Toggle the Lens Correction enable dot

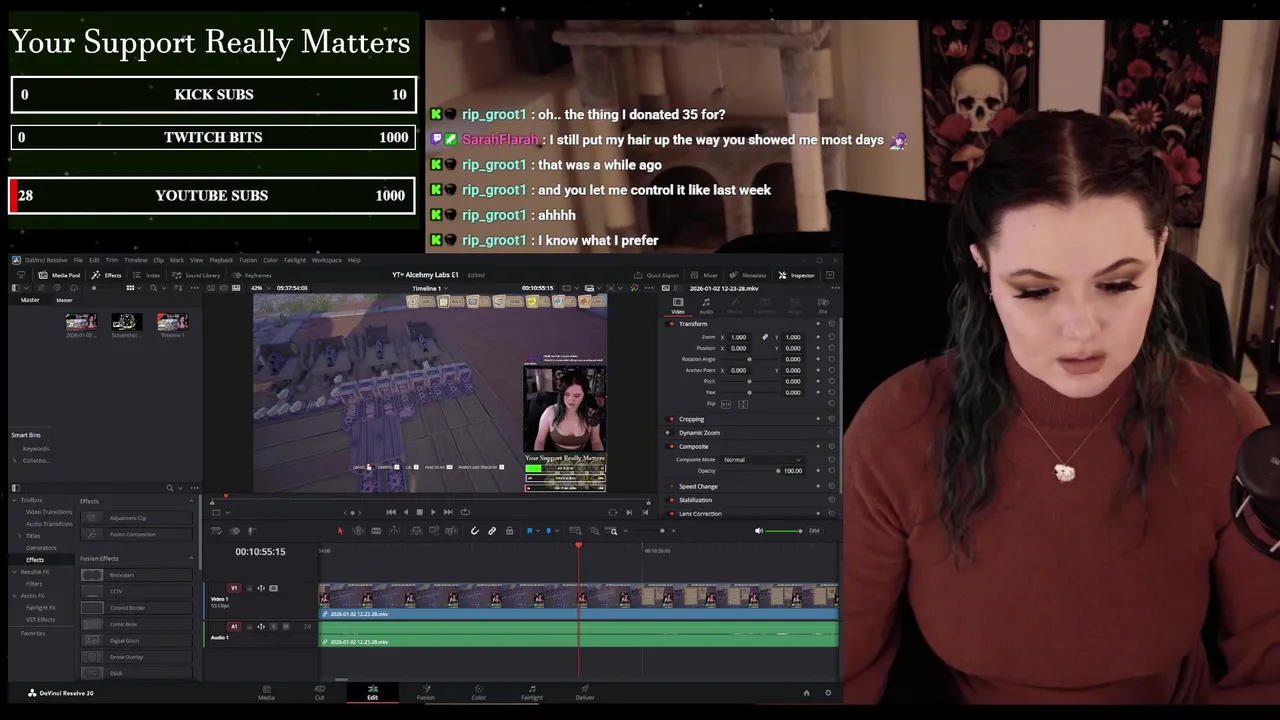(672, 513)
